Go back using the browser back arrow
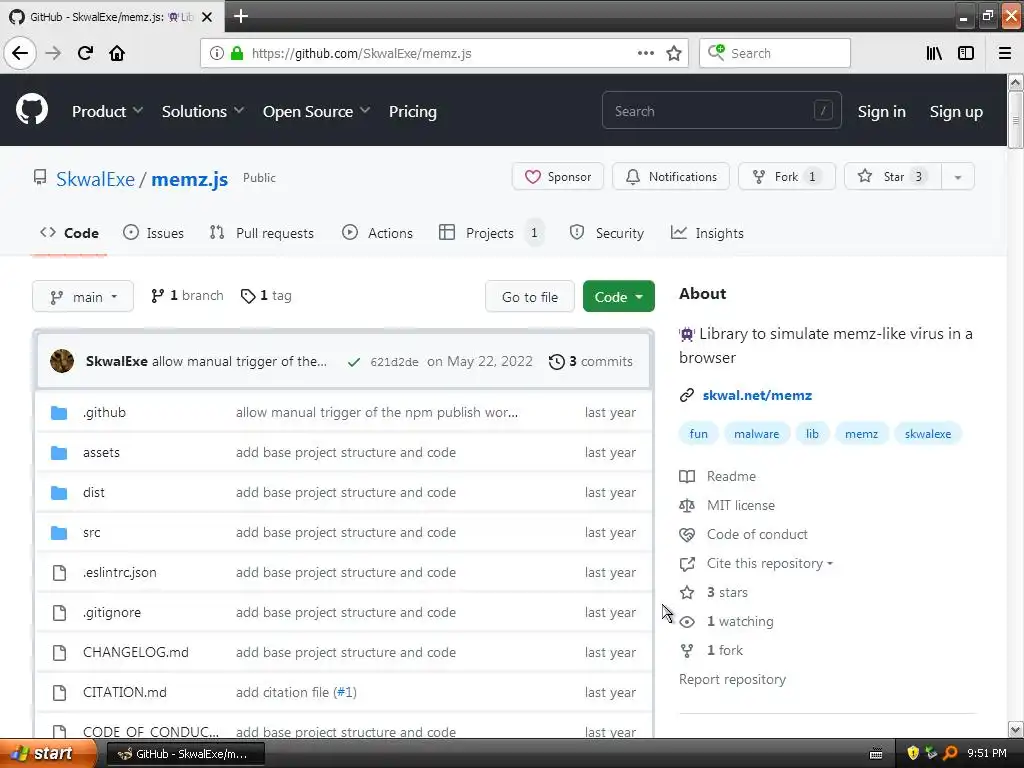This screenshot has width=1024, height=768. 20,53
